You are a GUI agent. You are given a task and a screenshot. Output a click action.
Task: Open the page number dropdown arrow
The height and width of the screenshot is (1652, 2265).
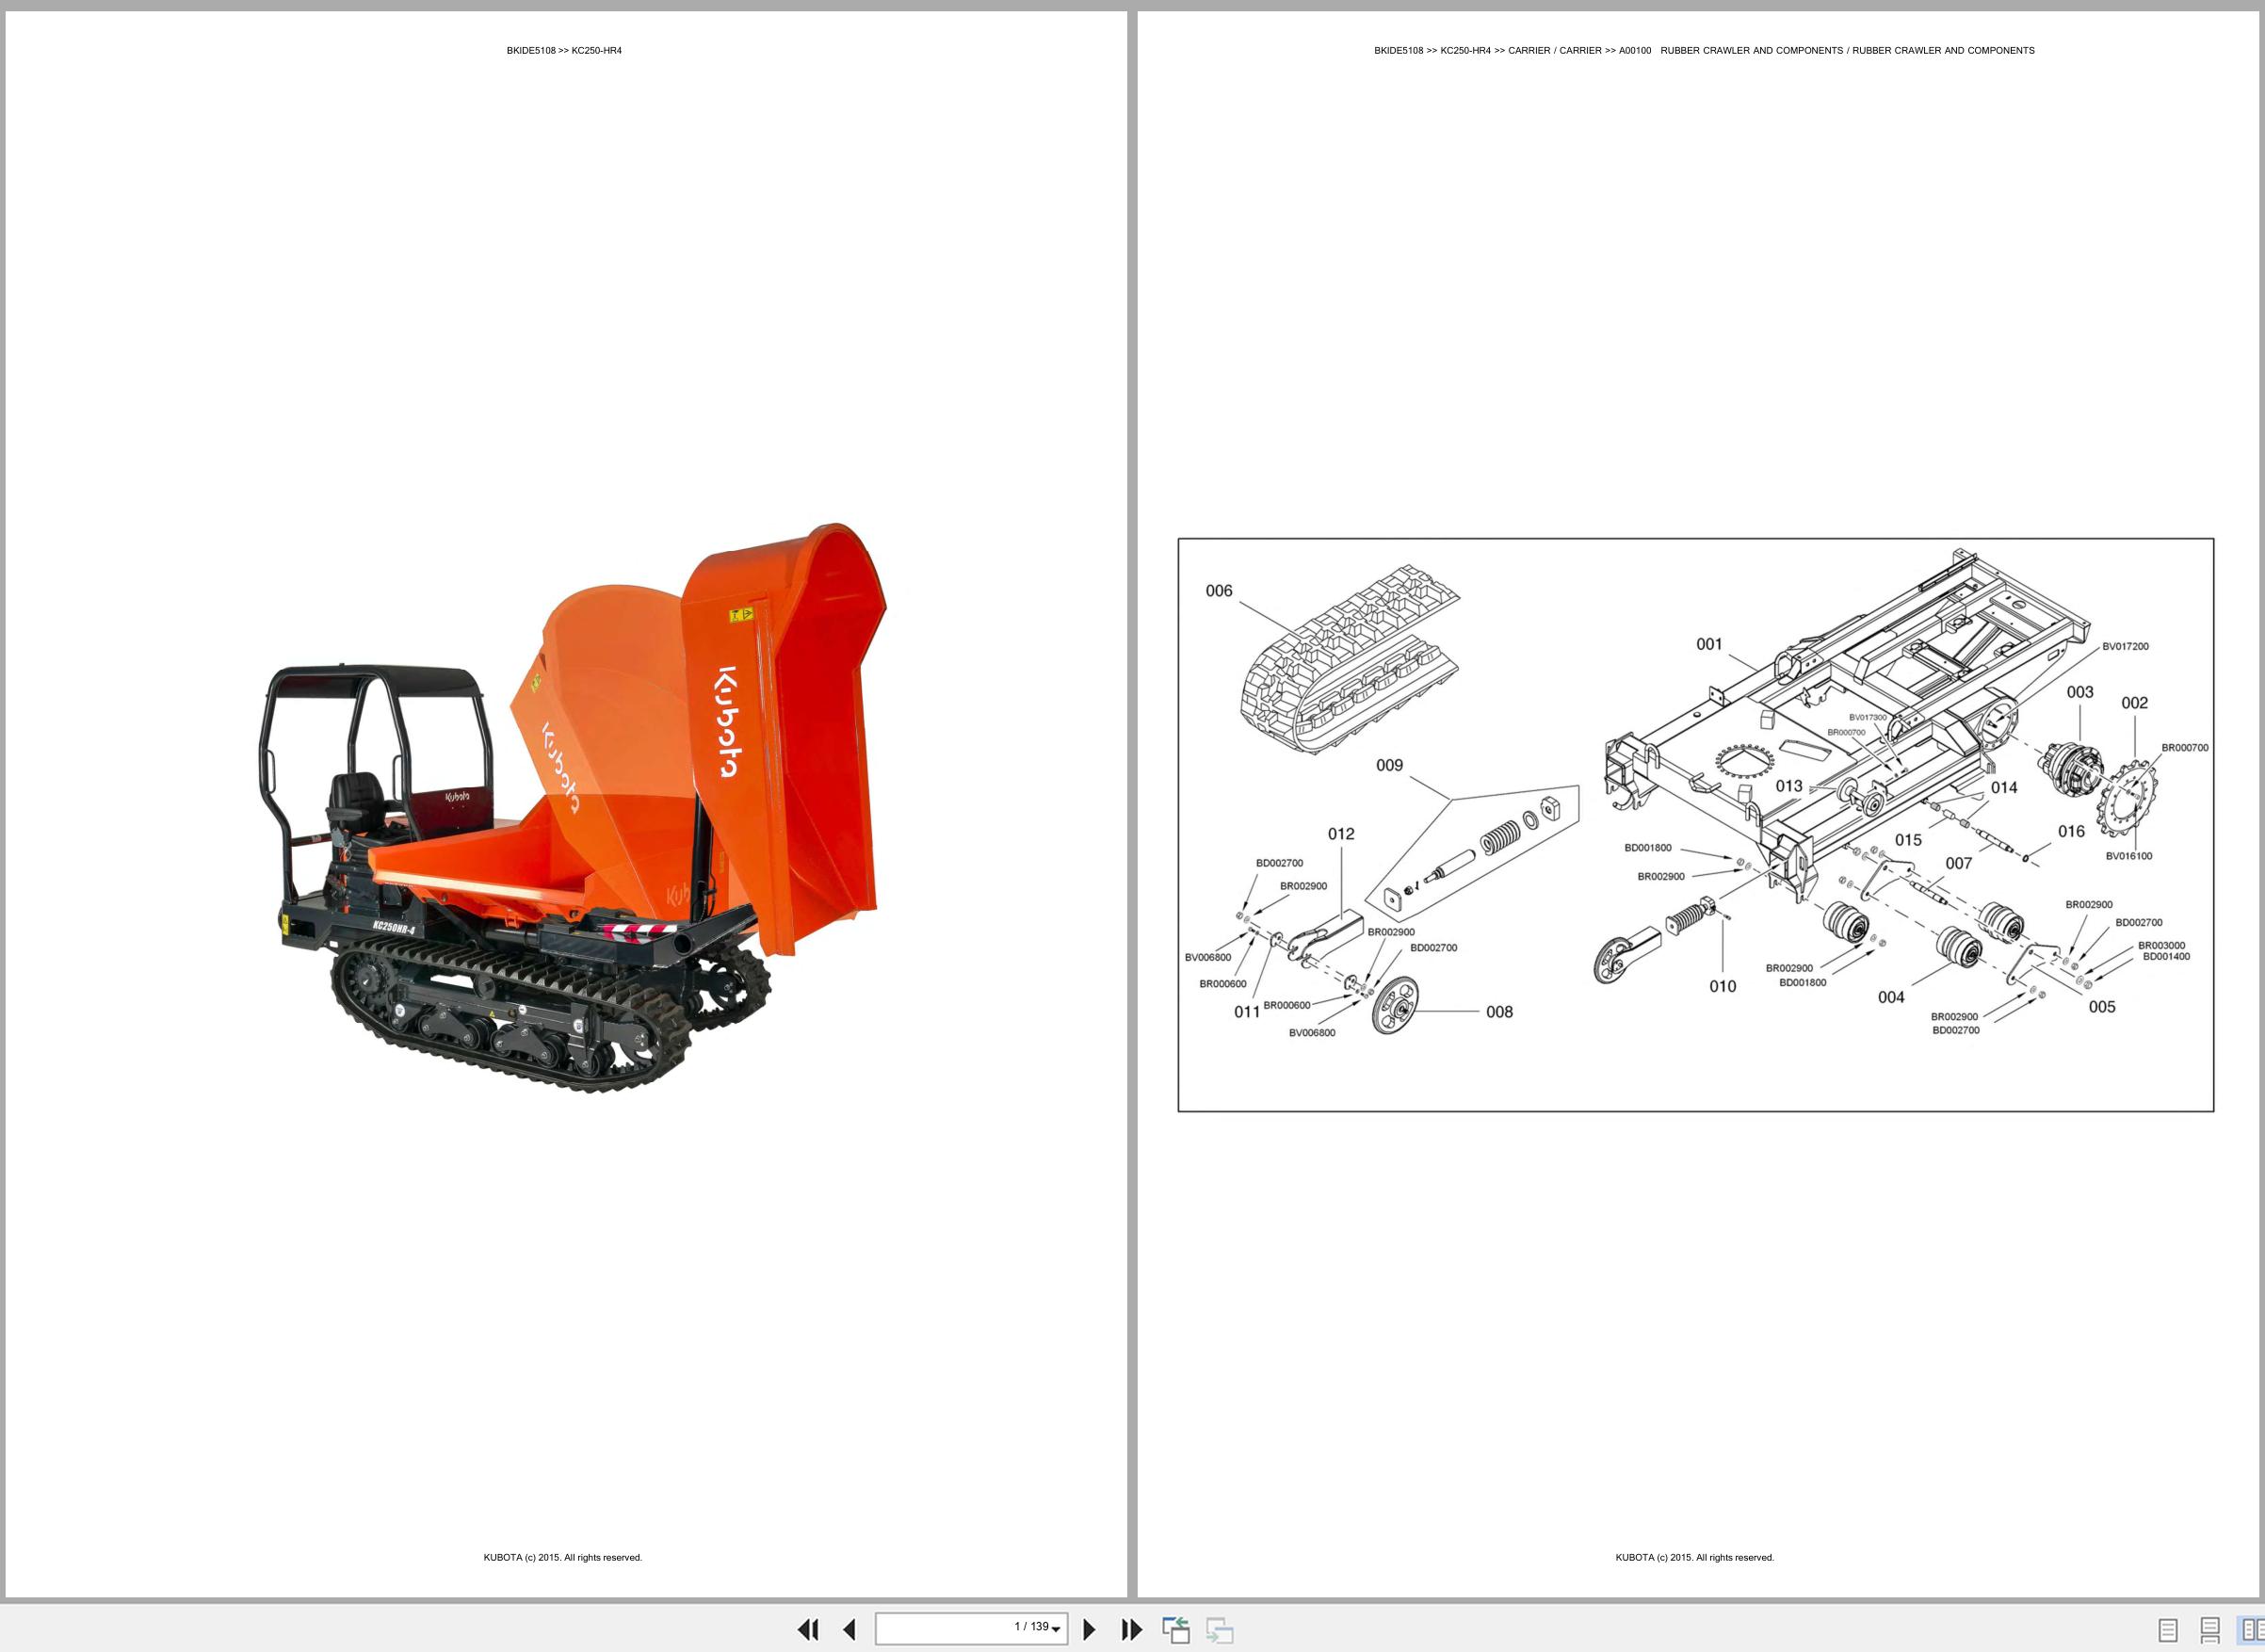tap(1056, 1630)
